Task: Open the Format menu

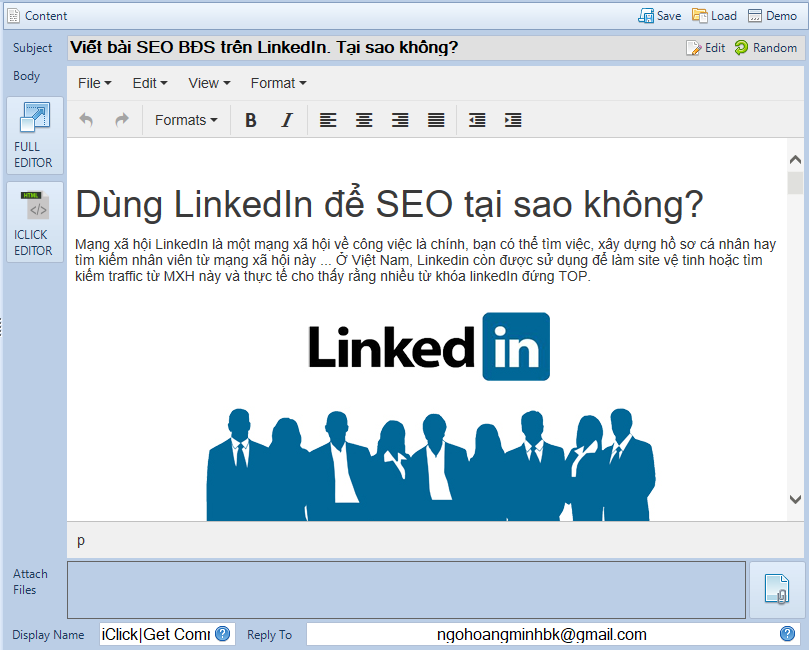Action: (x=278, y=83)
